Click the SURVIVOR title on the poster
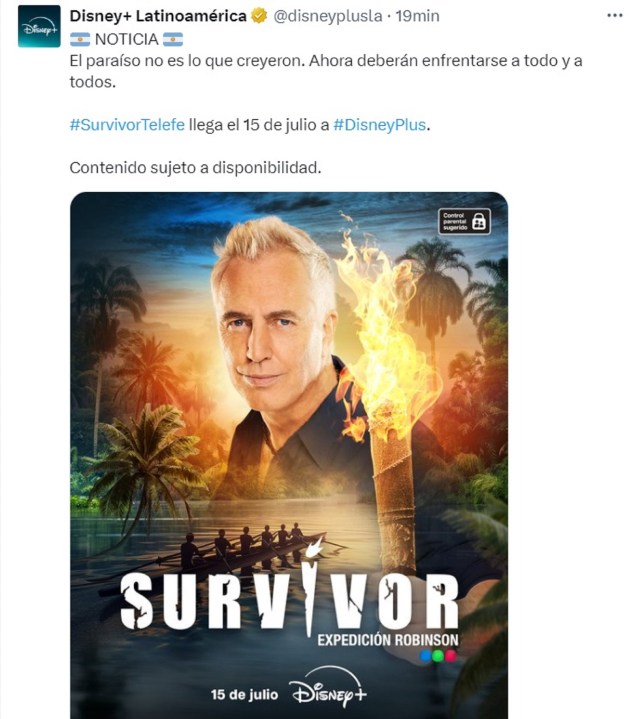Viewport: 629px width, 719px height. (x=289, y=601)
